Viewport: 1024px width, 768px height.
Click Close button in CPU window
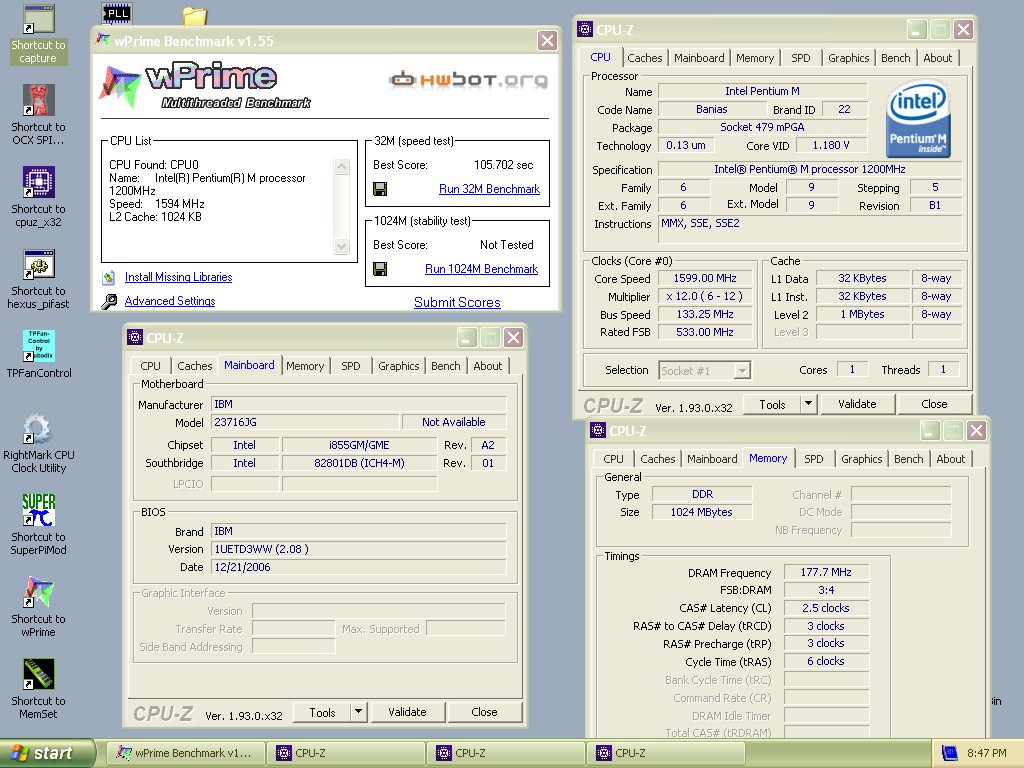934,404
